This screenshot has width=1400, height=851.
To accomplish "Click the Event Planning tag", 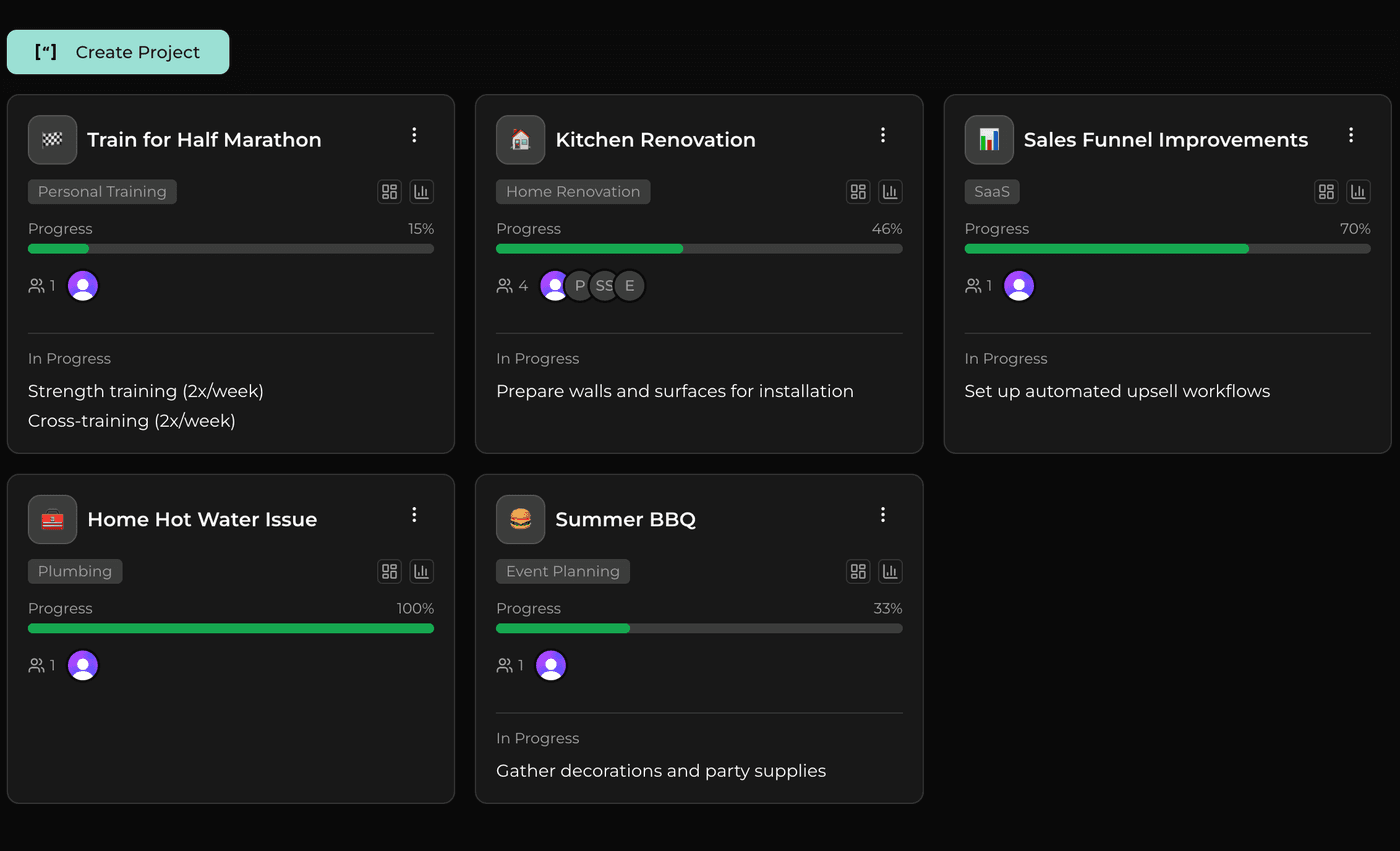I will [563, 572].
